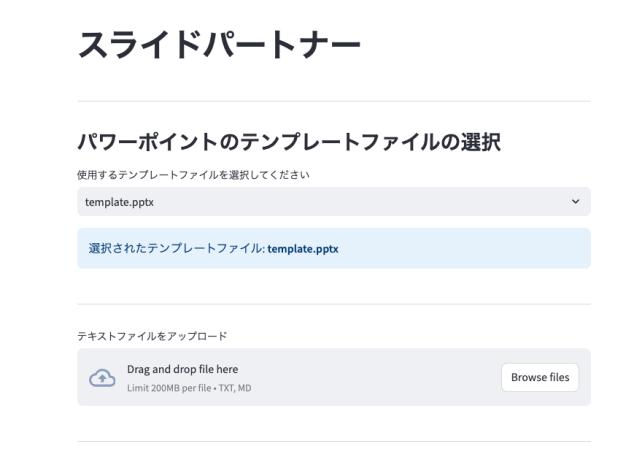
Task: Click the empty middle of the file drop zone
Action: pyautogui.click(x=370, y=377)
